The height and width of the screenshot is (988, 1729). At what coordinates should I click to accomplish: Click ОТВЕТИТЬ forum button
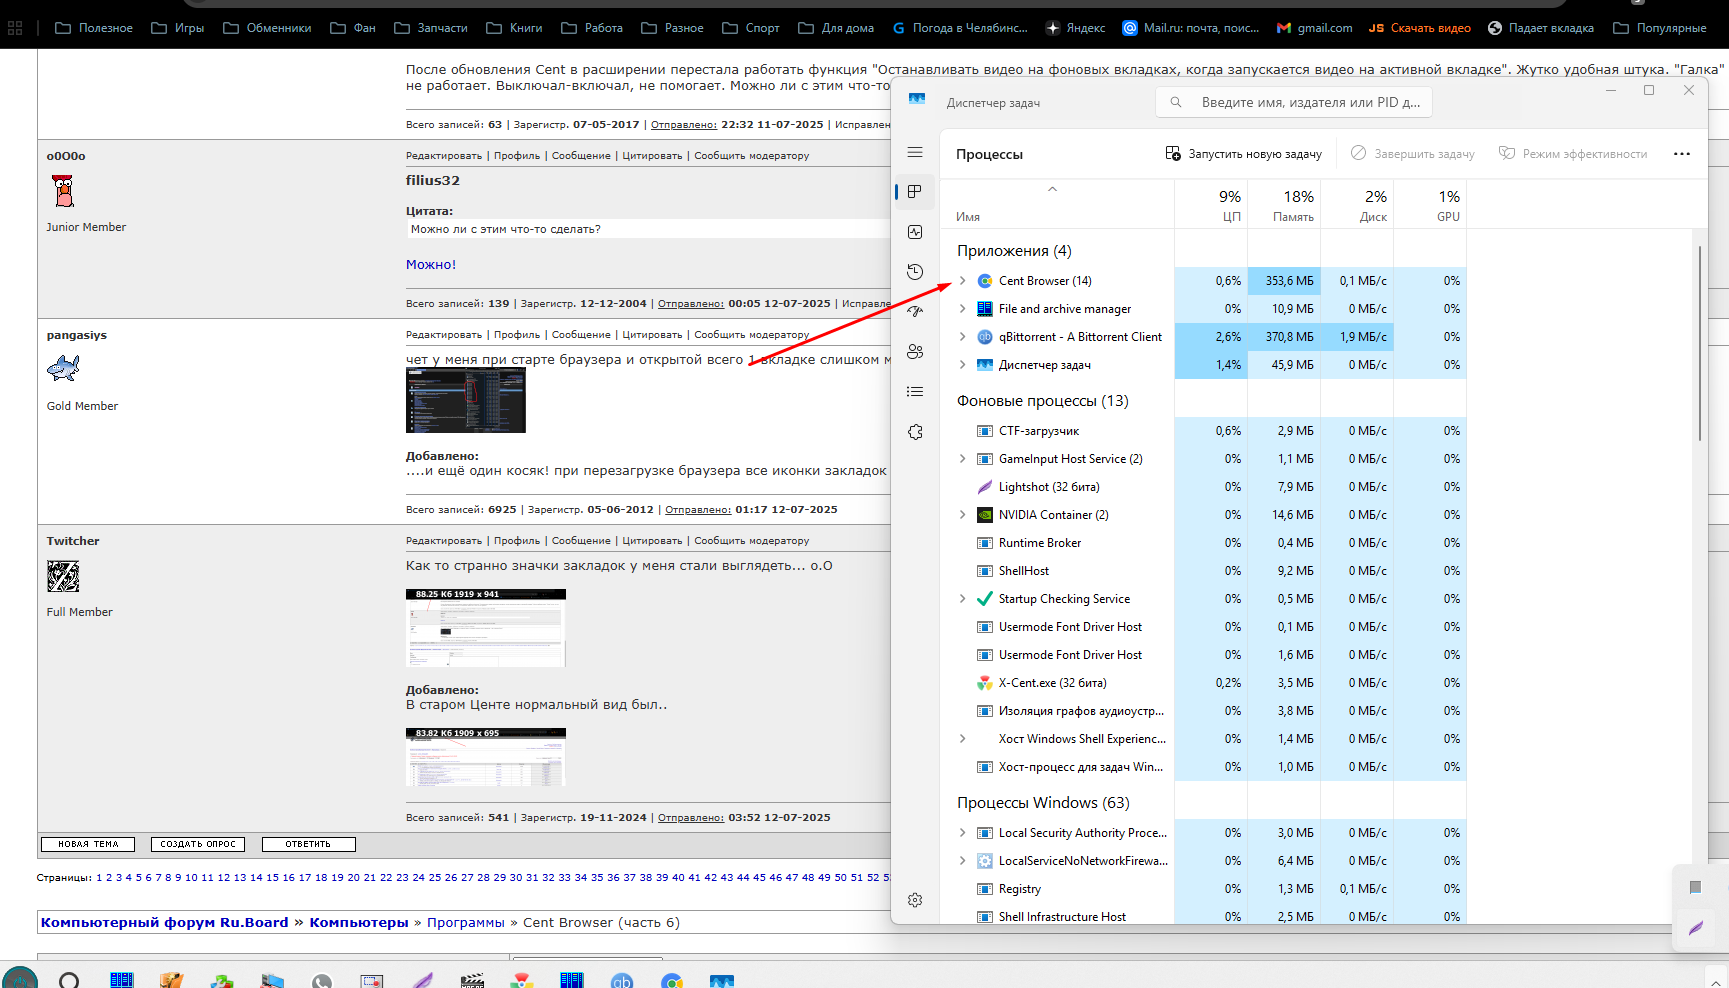308,844
